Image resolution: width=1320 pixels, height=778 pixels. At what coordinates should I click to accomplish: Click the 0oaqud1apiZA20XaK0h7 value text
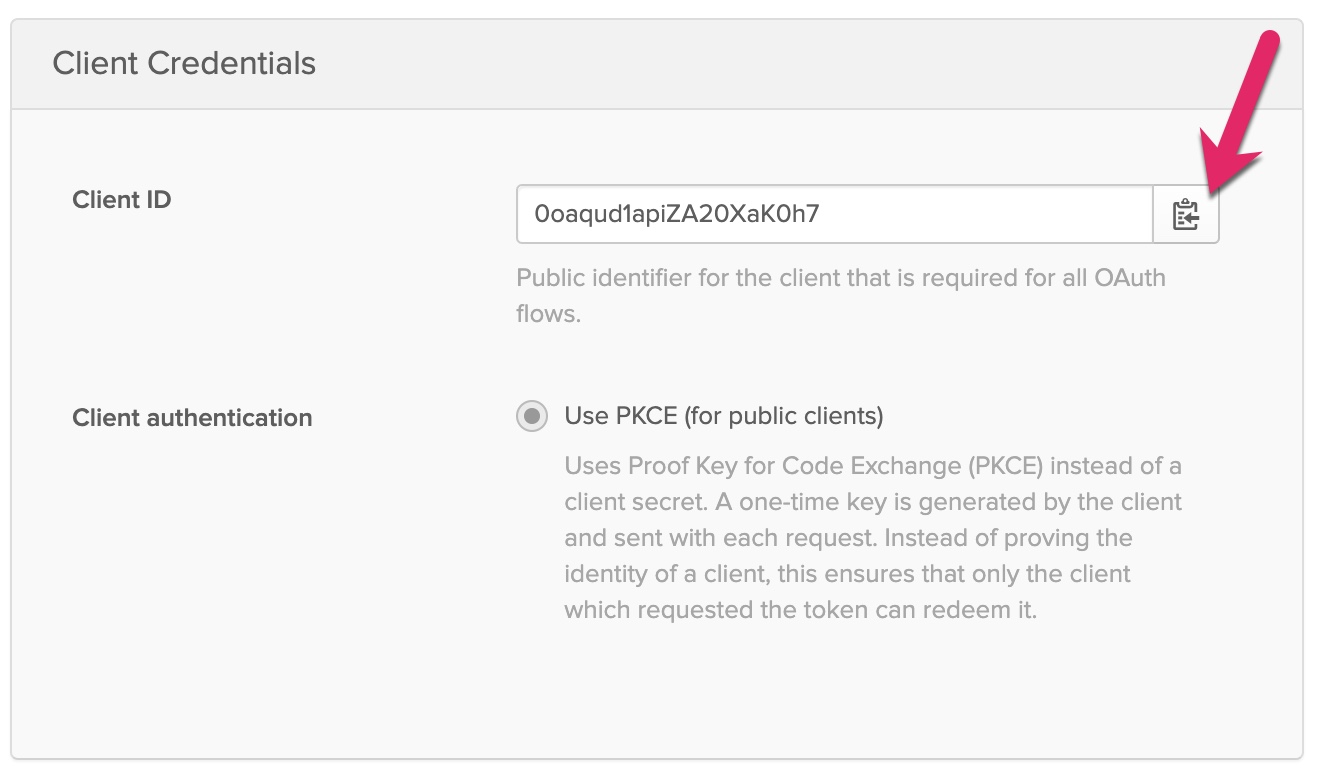point(677,214)
